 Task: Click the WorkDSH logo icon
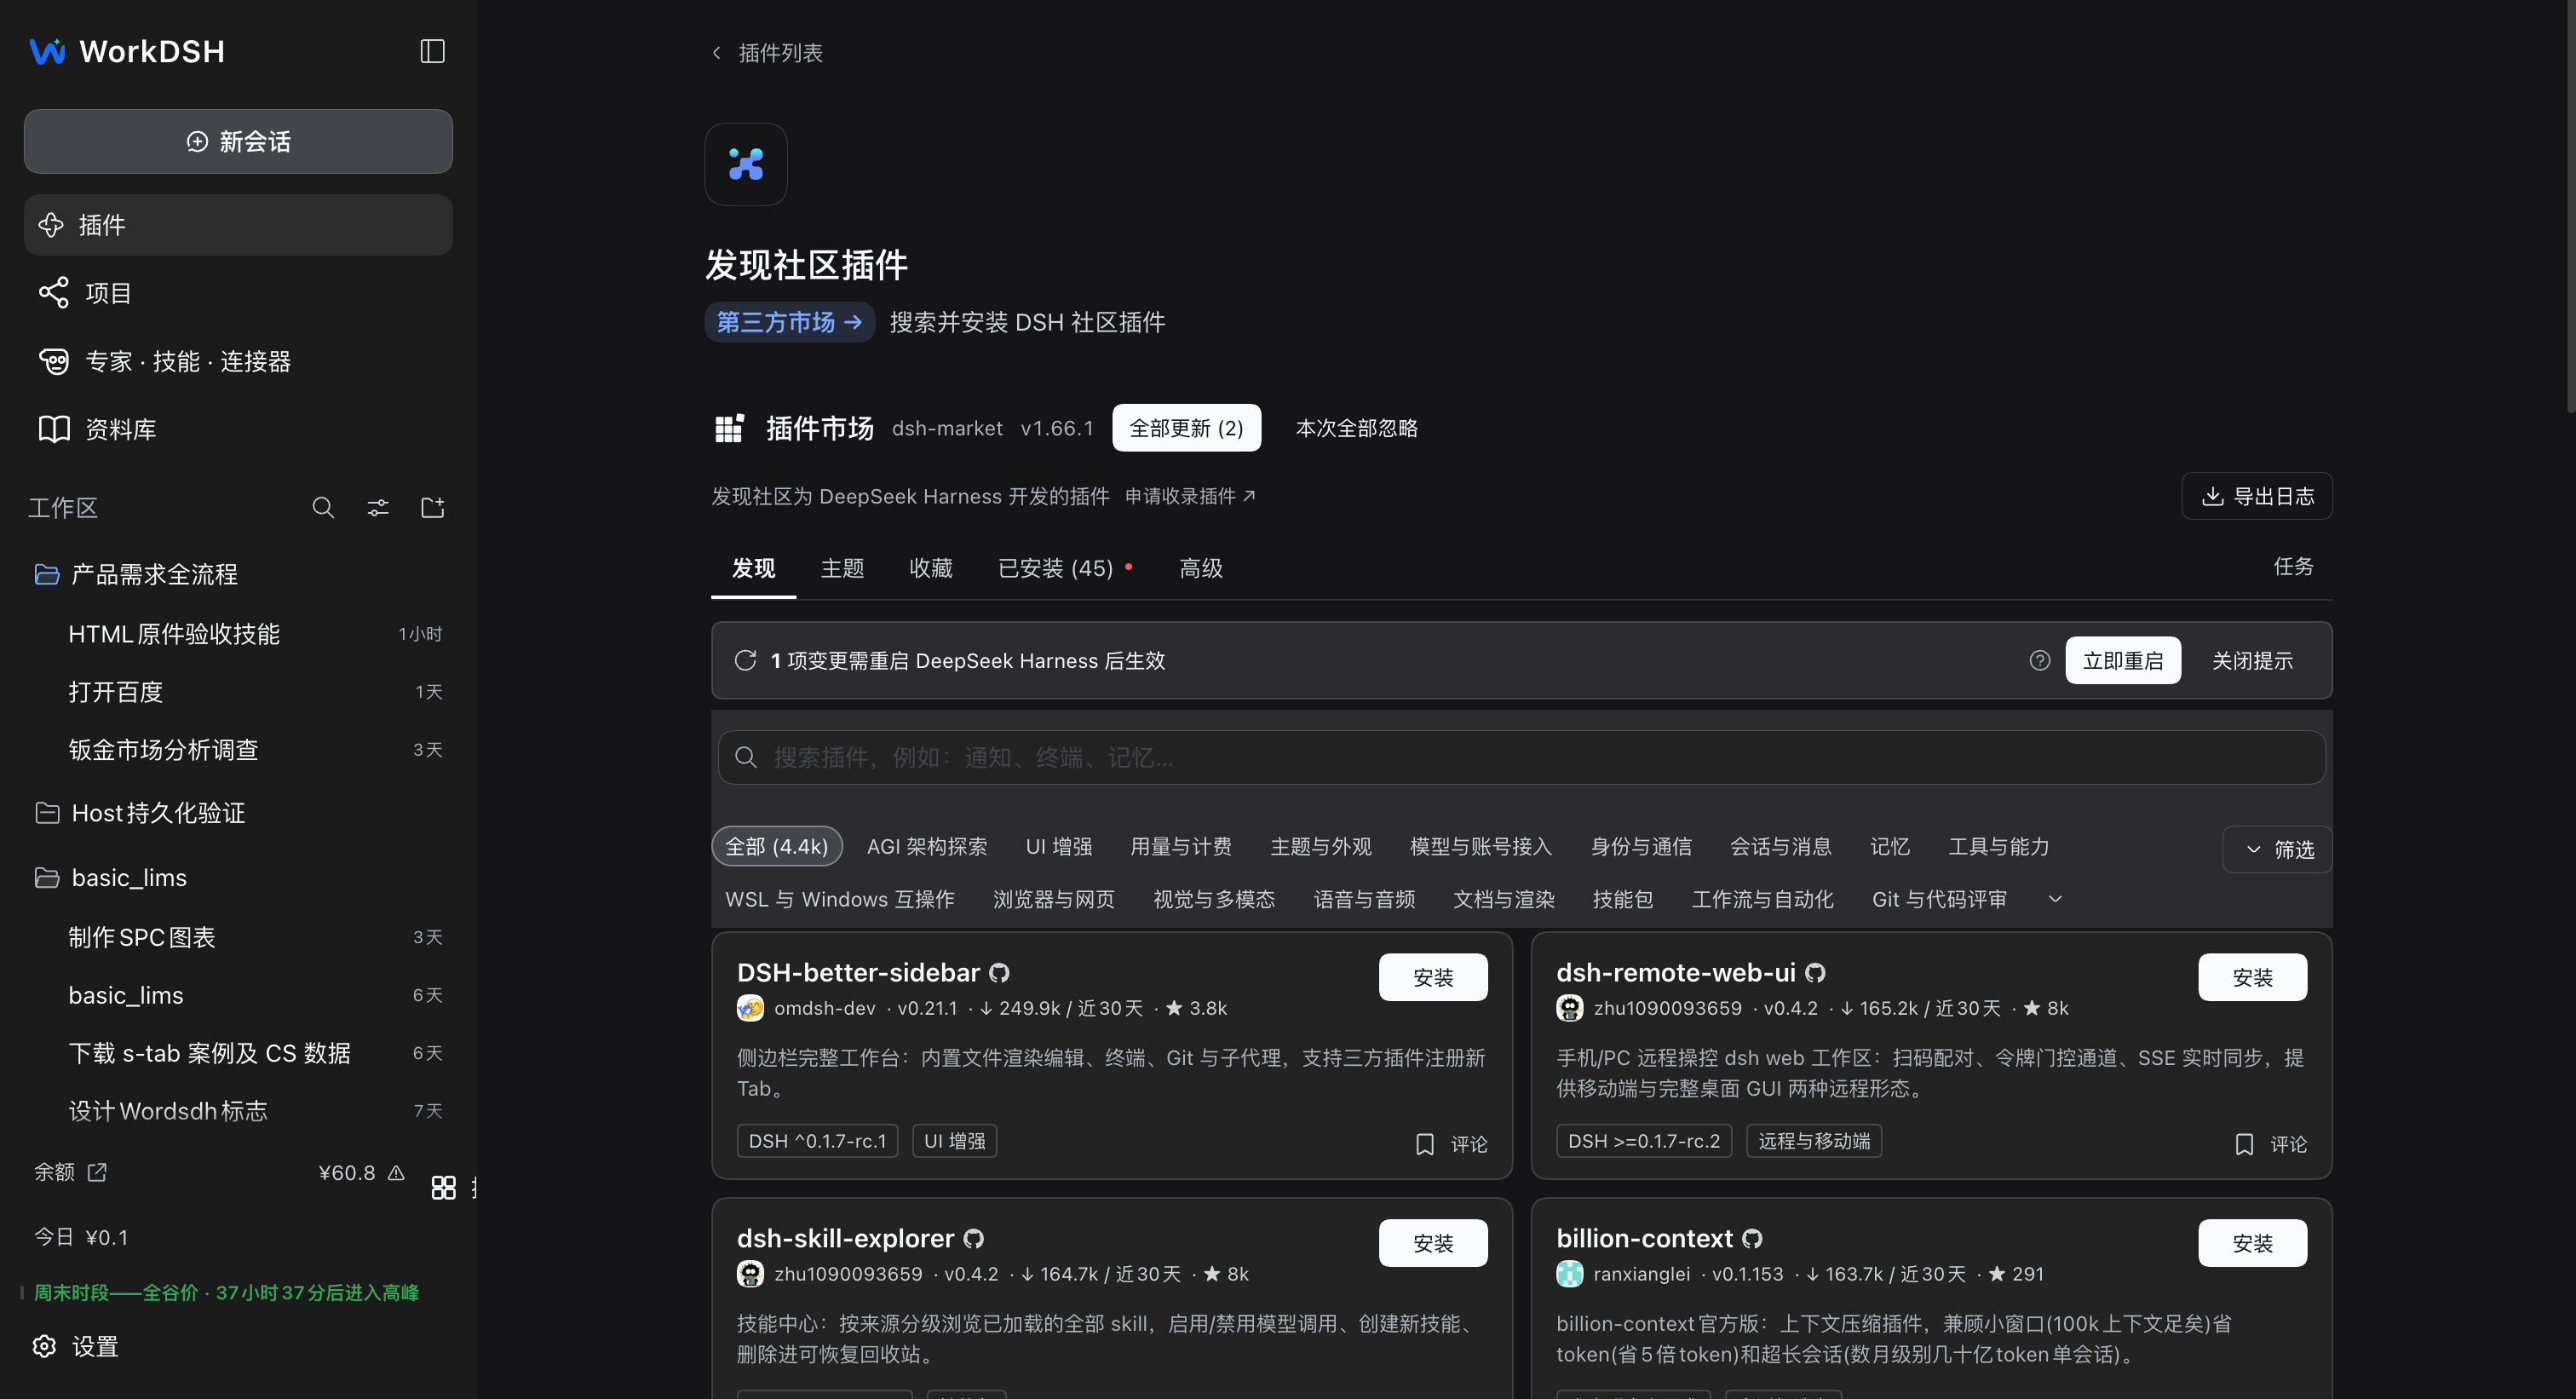47,51
